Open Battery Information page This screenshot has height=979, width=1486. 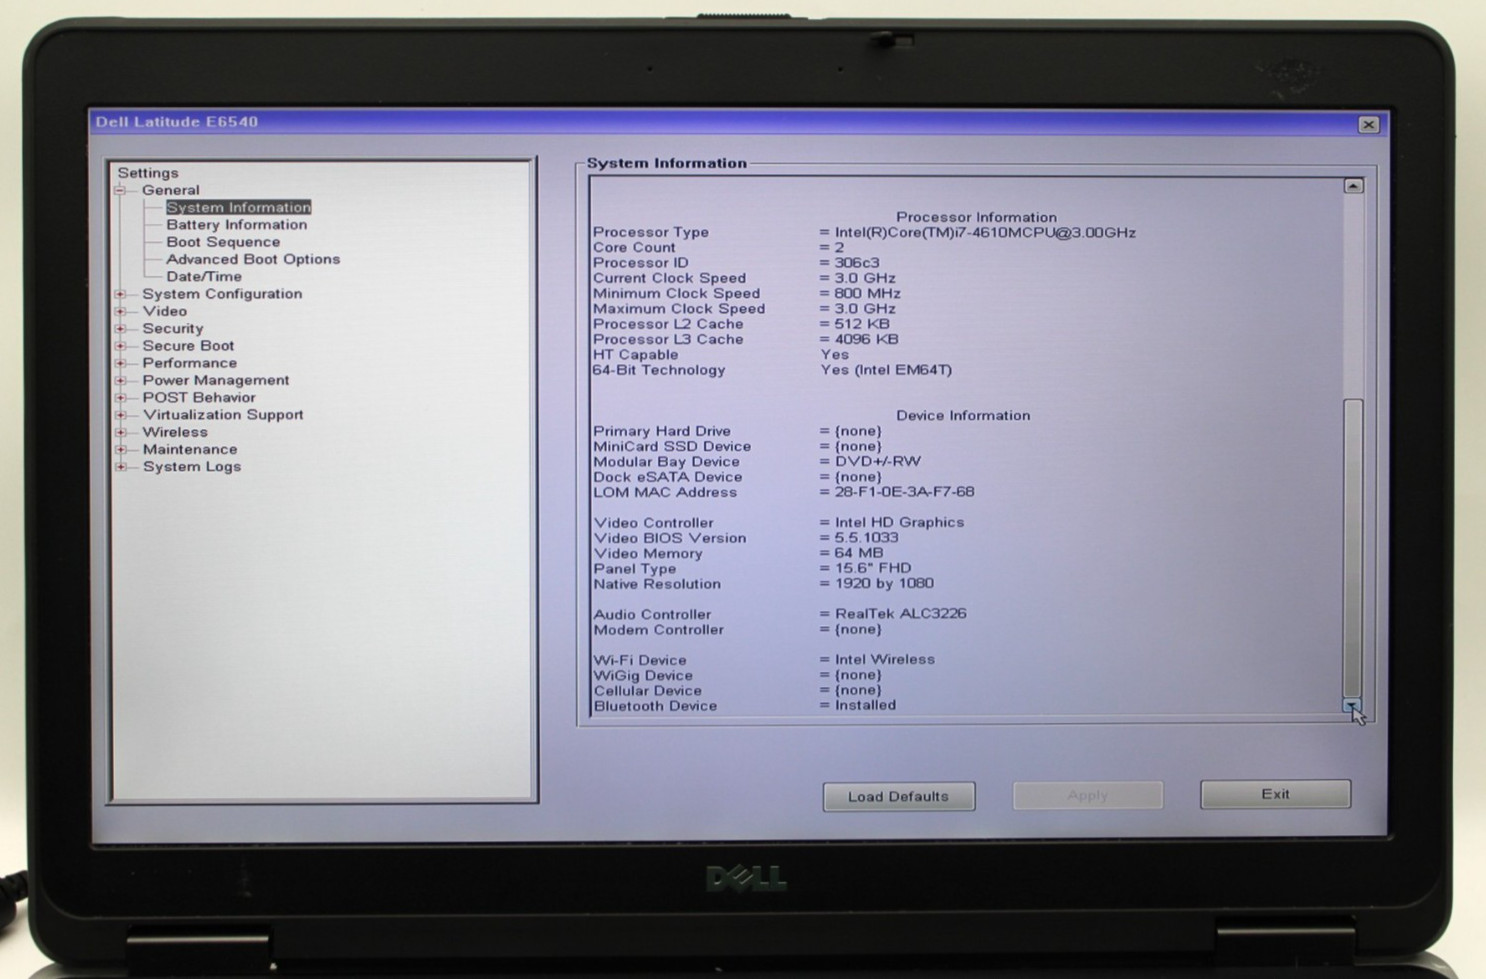point(237,224)
